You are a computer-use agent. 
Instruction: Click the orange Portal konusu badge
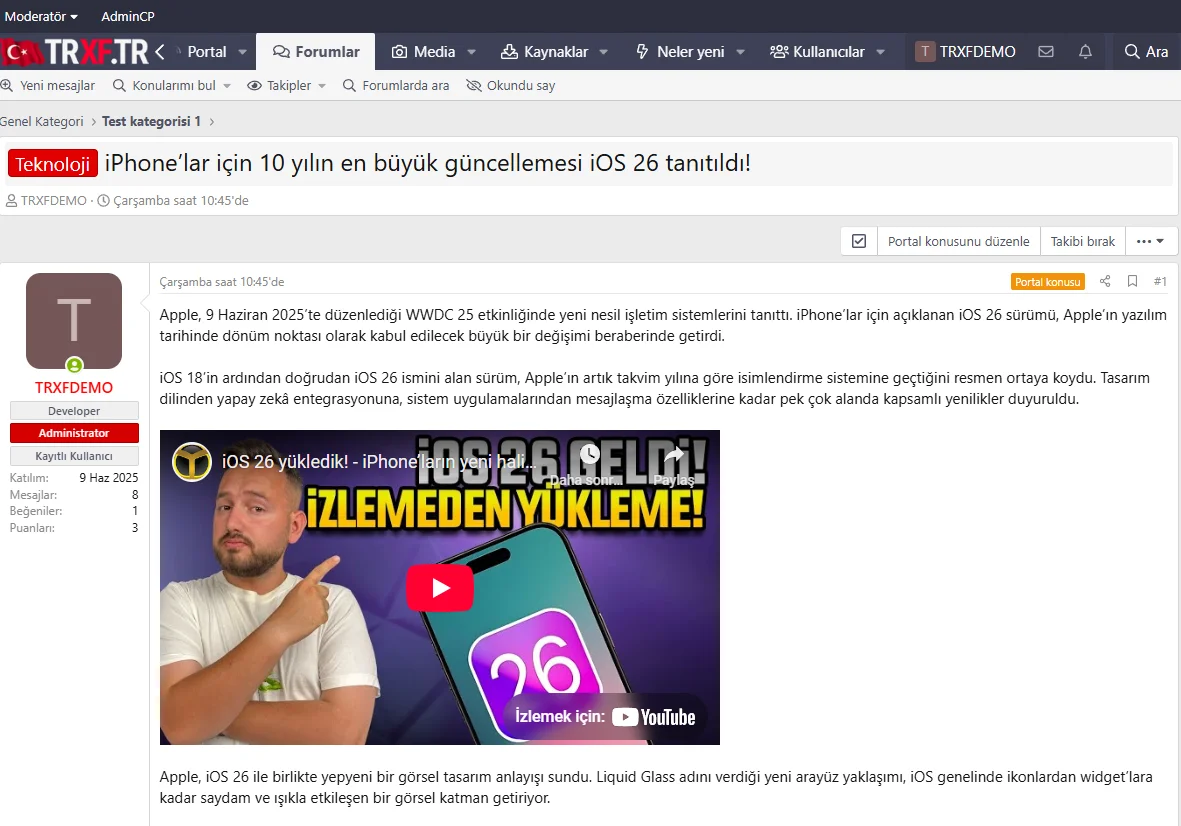point(1048,282)
